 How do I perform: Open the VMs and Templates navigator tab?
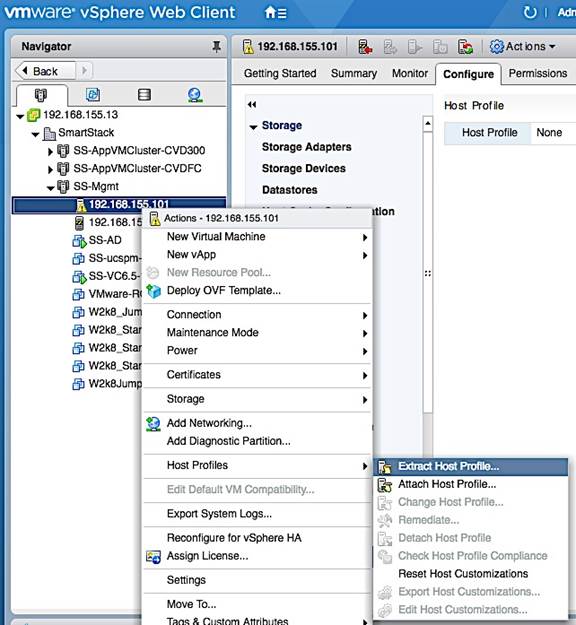(93, 94)
